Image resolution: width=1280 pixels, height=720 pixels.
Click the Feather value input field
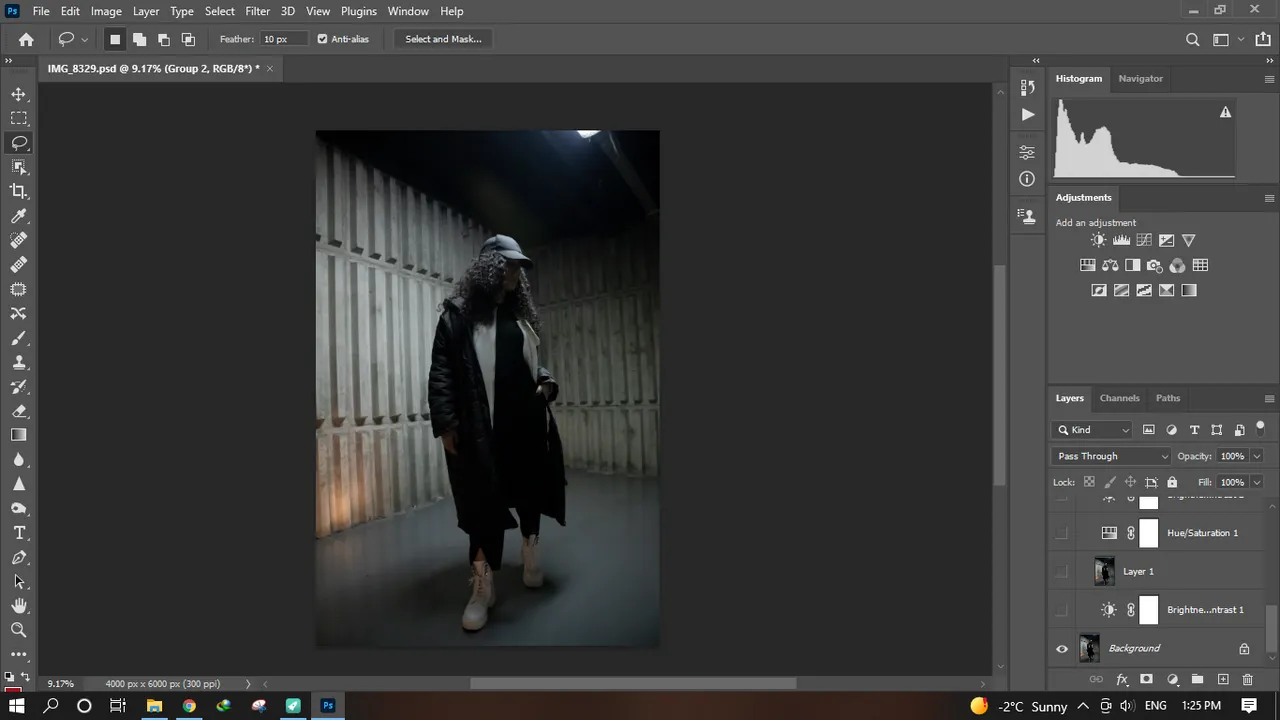[284, 39]
